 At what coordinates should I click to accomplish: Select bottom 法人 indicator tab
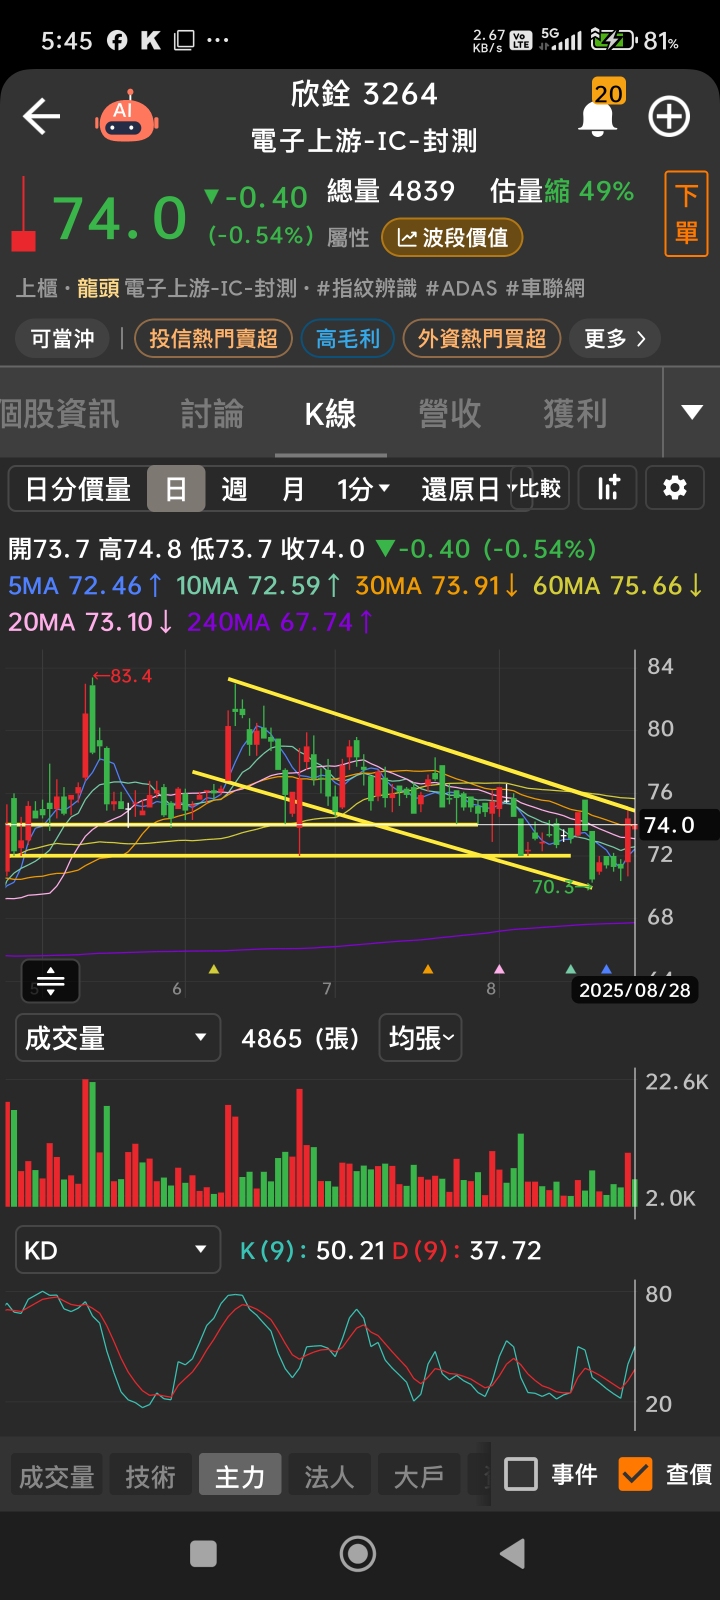(x=329, y=1476)
